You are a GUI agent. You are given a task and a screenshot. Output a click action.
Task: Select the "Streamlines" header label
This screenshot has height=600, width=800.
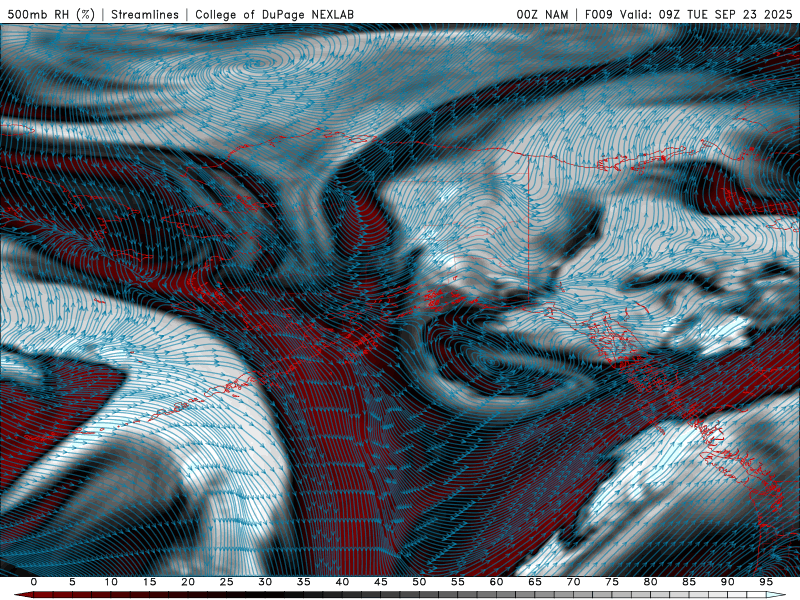145,14
